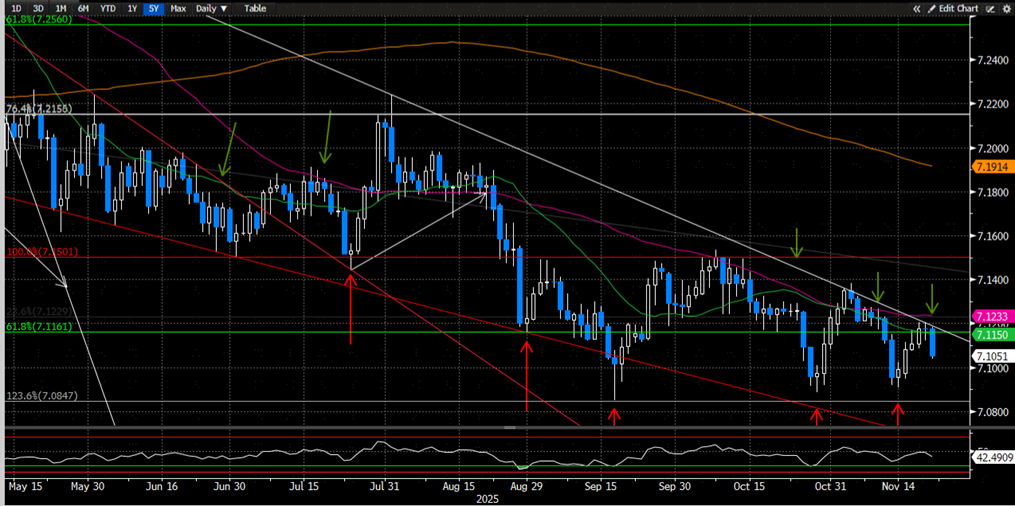Collapse toolbar with double-chevron icon
This screenshot has width=1015, height=506.
[x=917, y=8]
